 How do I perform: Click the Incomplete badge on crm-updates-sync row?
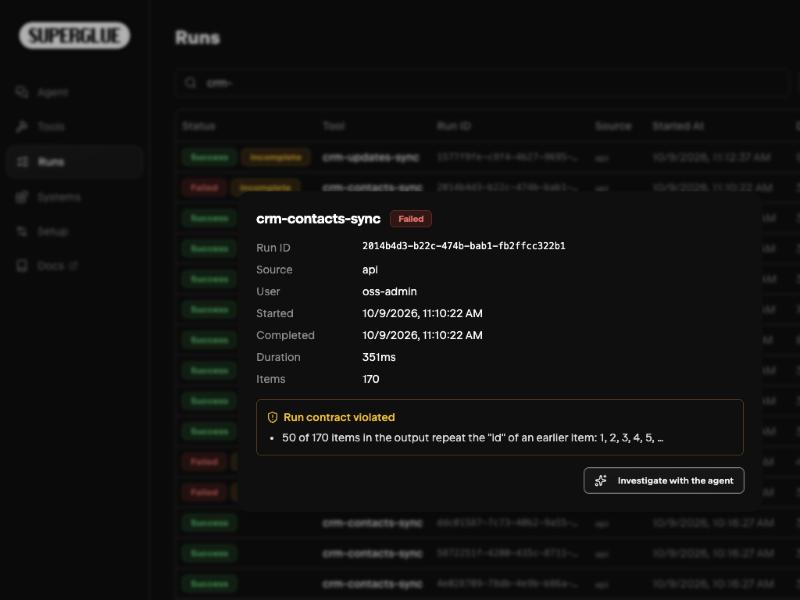point(276,158)
